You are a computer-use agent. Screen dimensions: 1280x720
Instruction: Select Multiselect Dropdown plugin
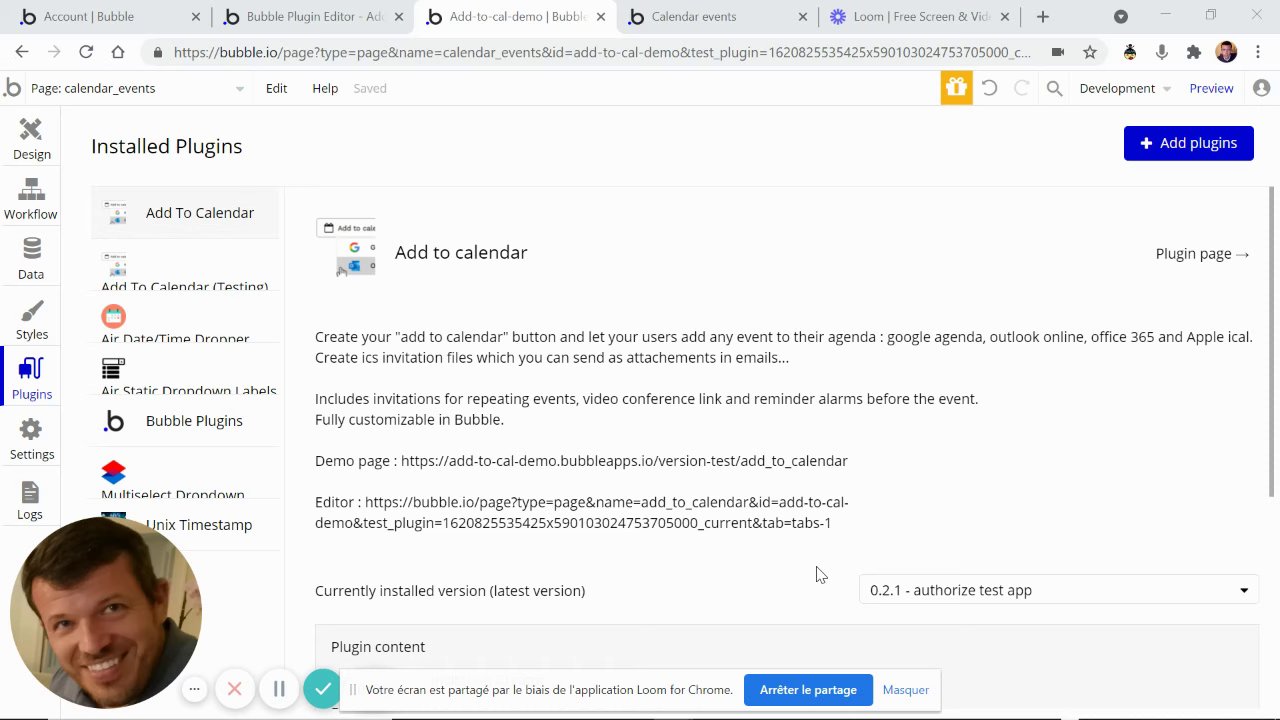point(186,473)
